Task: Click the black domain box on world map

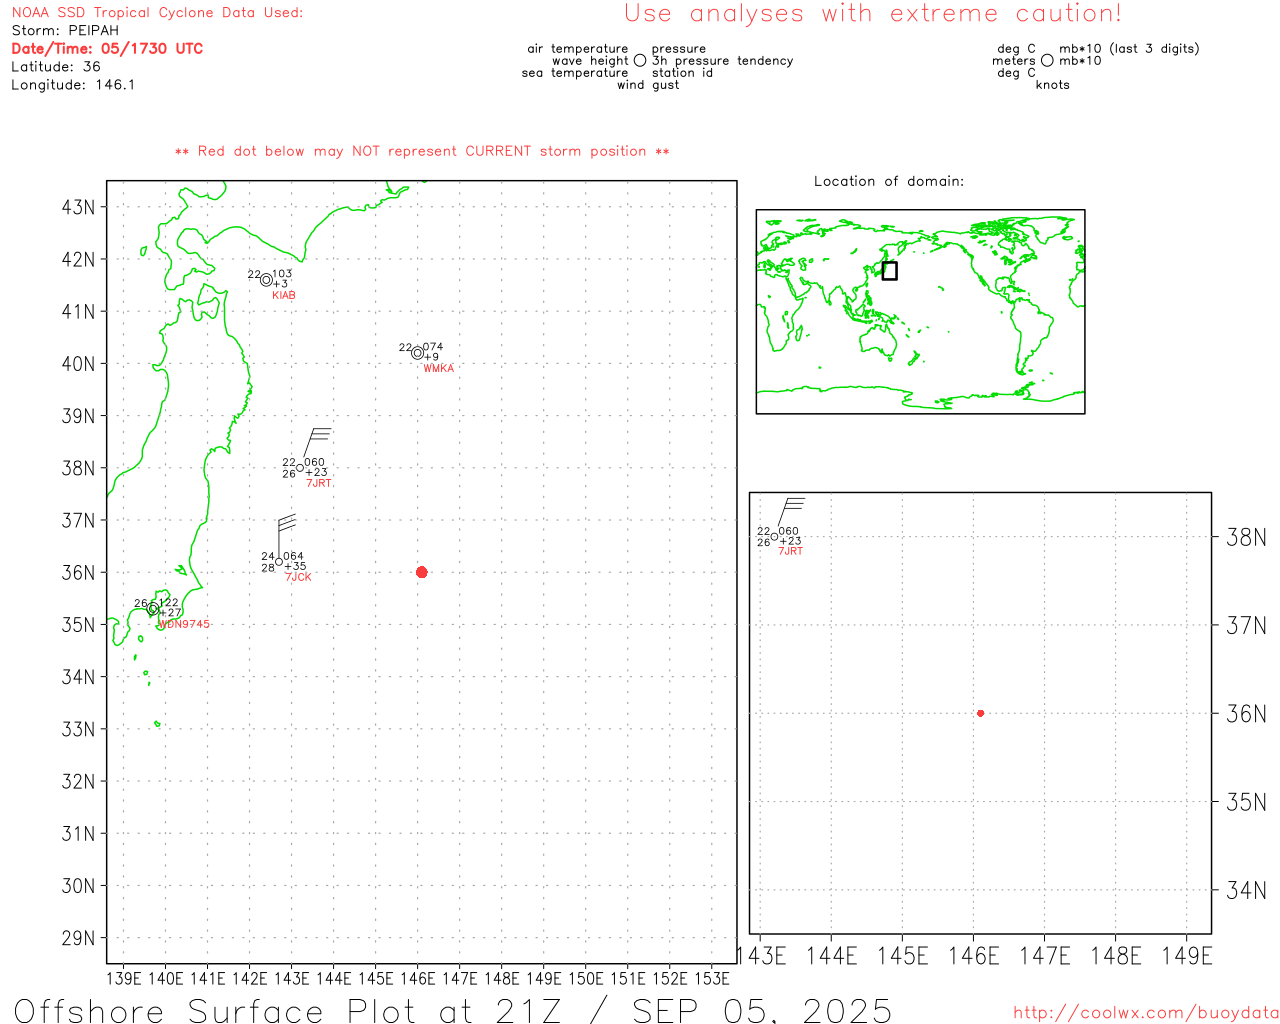Action: pos(889,270)
